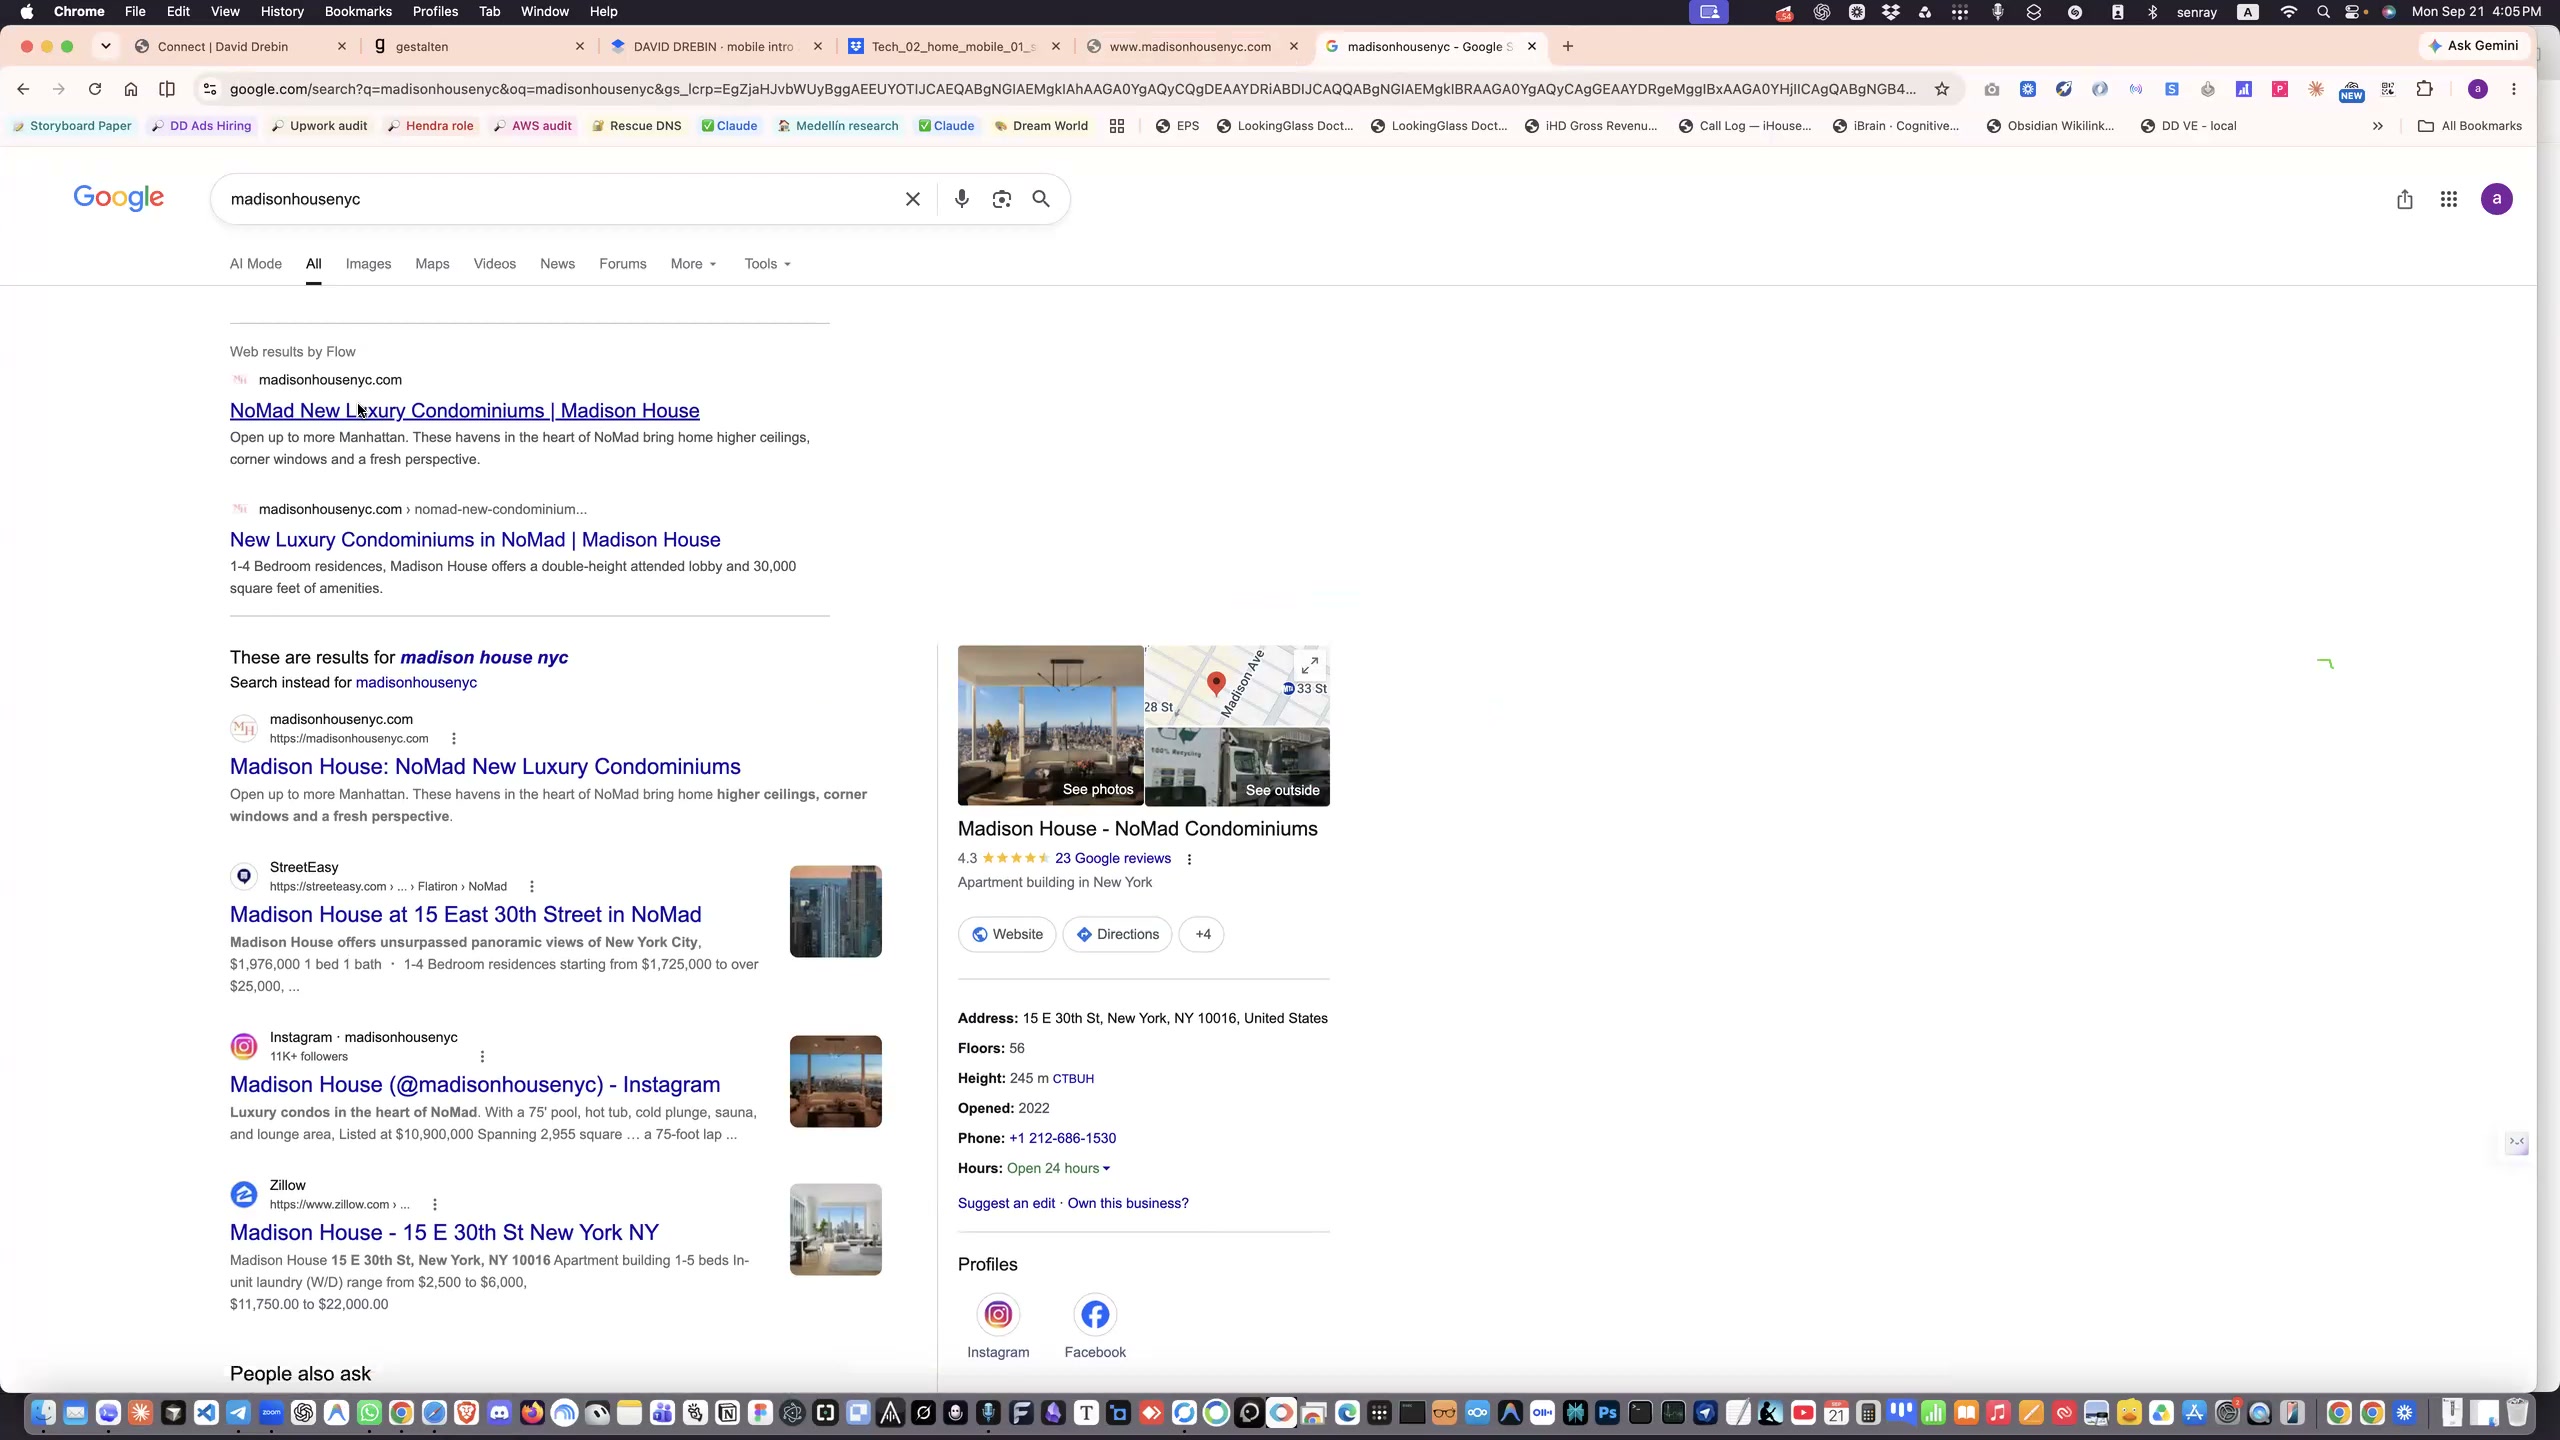Screen dimensions: 2560x1440
Task: Open the All Bookmarks folder
Action: point(2469,126)
